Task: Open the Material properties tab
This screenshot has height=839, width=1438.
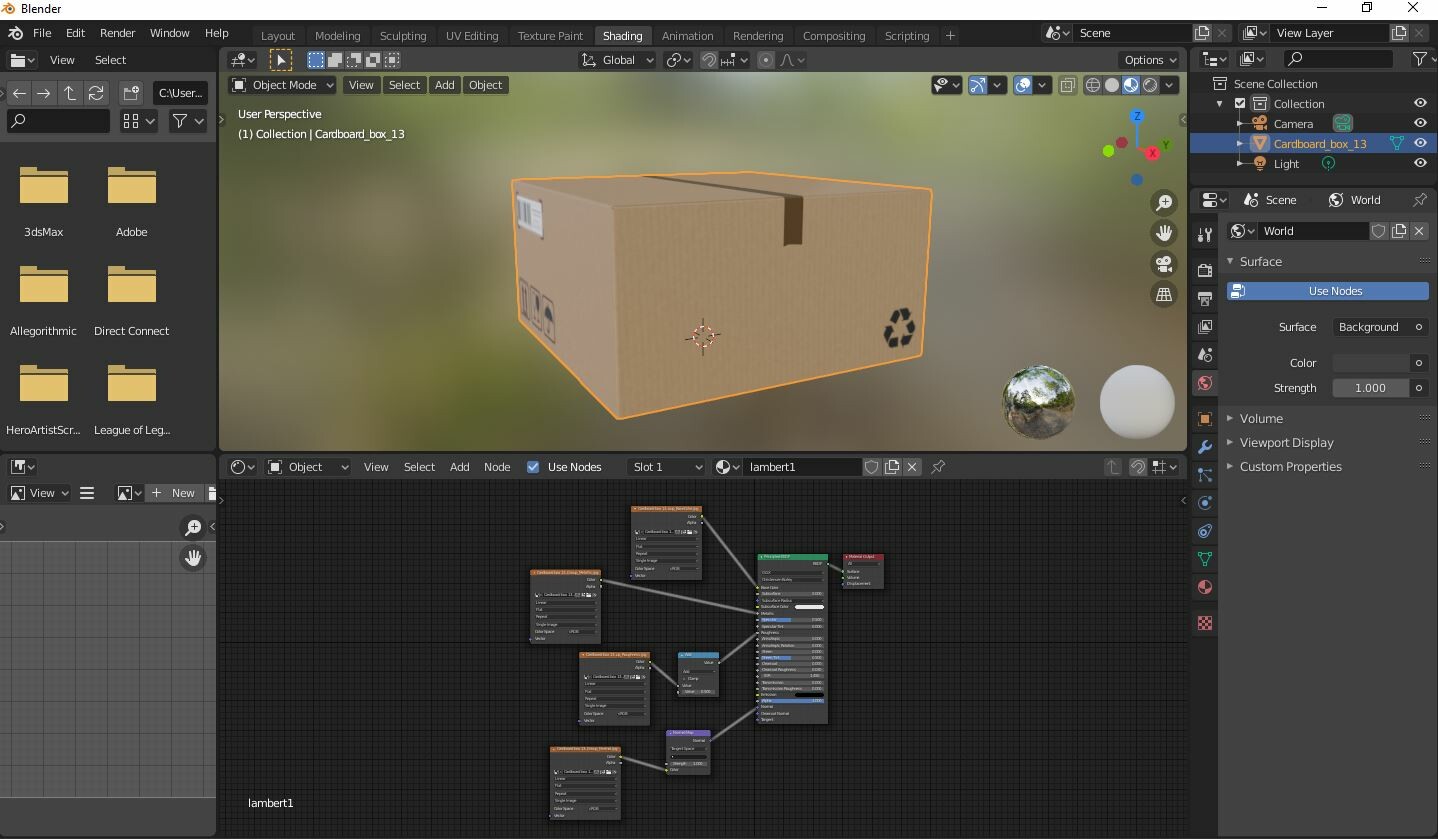Action: (x=1204, y=587)
